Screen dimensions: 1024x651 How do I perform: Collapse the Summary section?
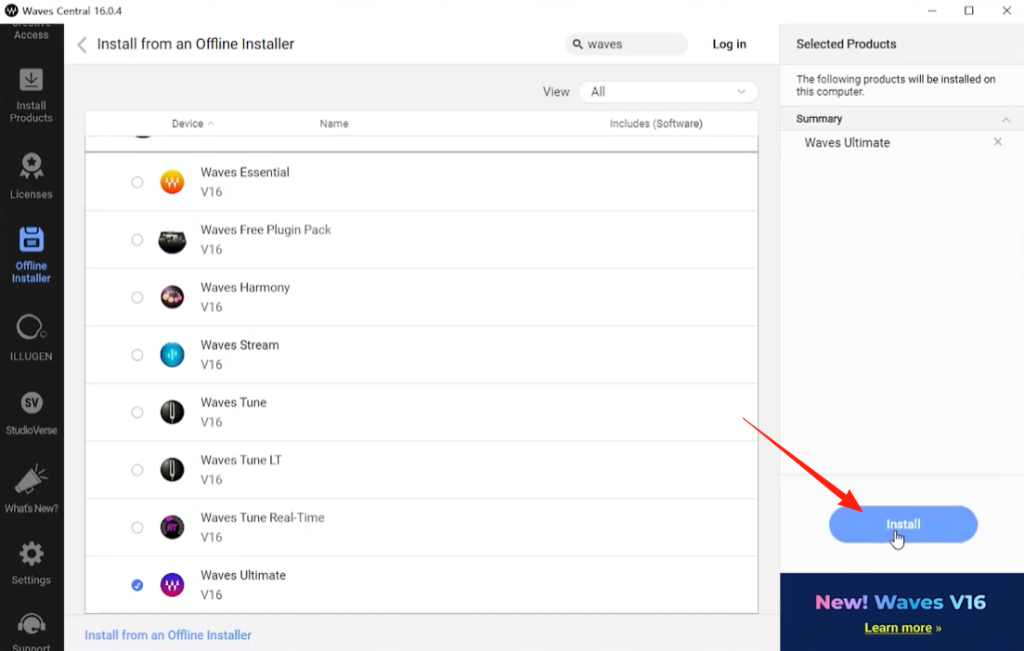(x=1006, y=119)
